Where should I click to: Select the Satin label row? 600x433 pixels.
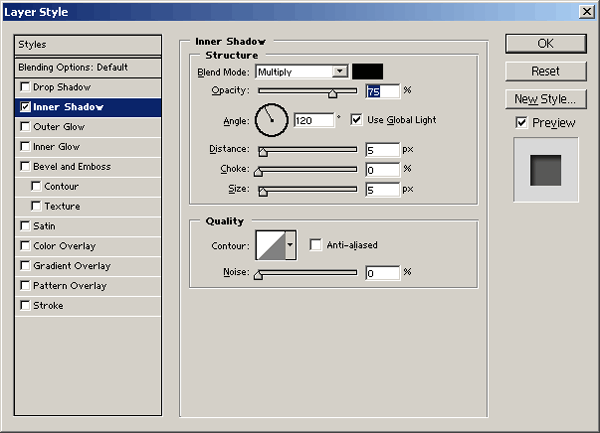click(x=88, y=226)
